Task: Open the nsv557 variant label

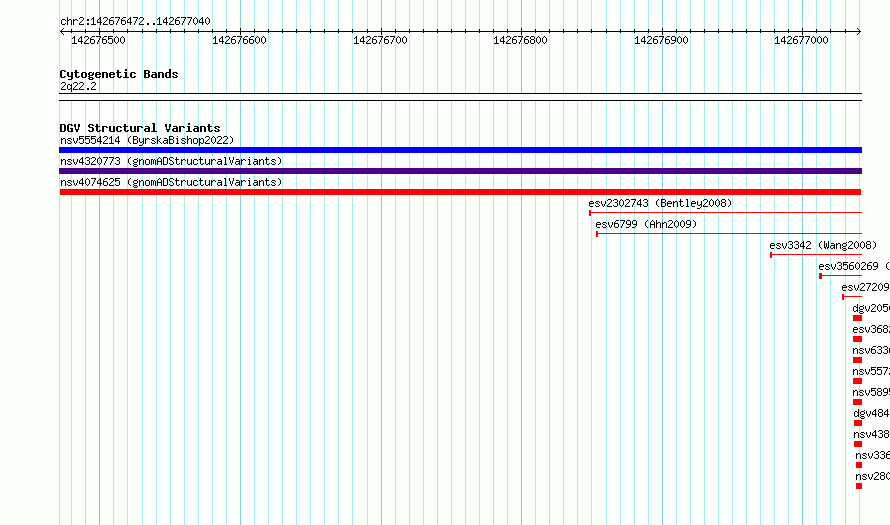Action: [871, 371]
